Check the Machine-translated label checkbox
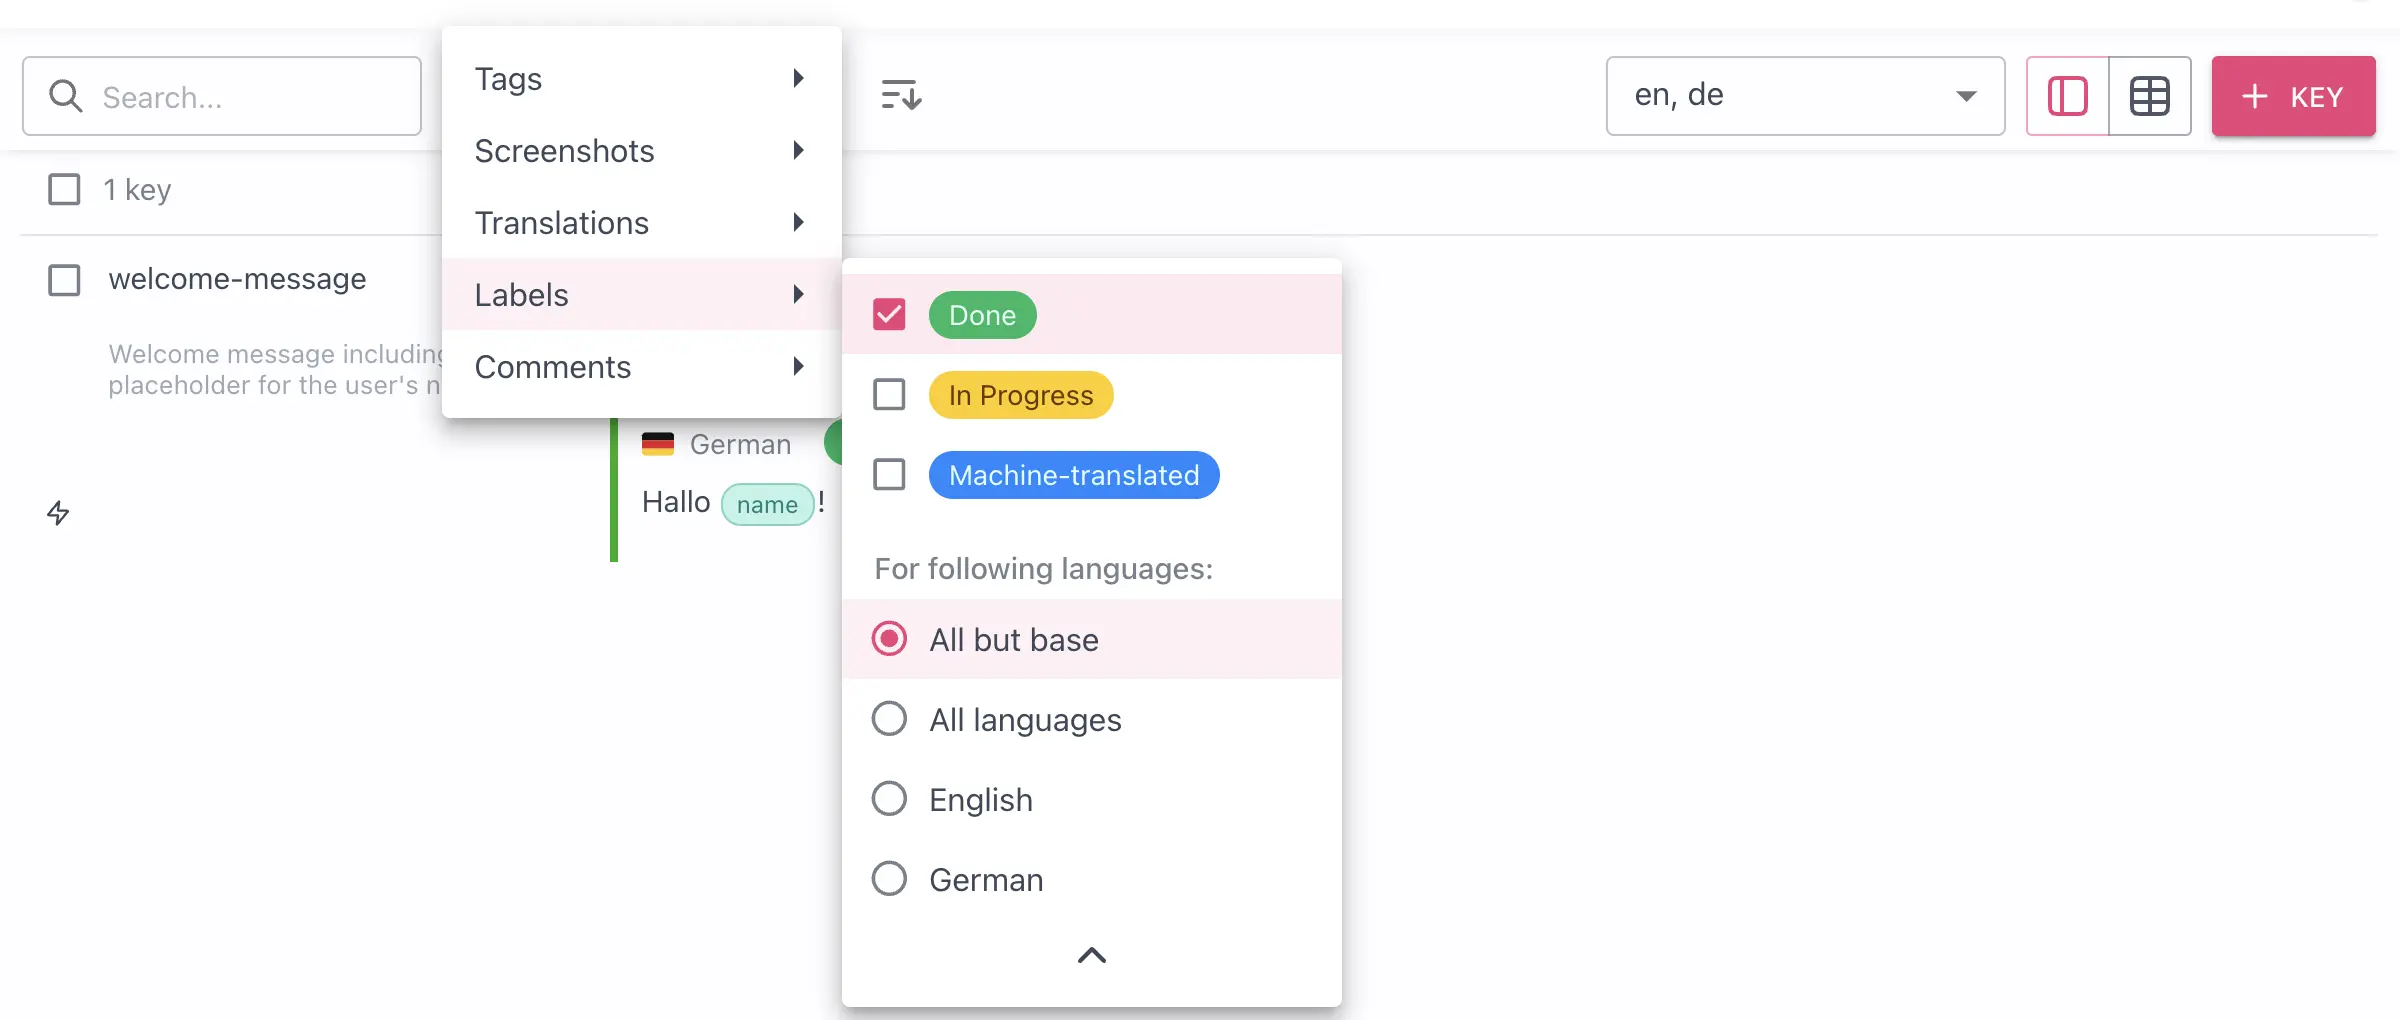Viewport: 2400px width, 1020px height. tap(889, 474)
